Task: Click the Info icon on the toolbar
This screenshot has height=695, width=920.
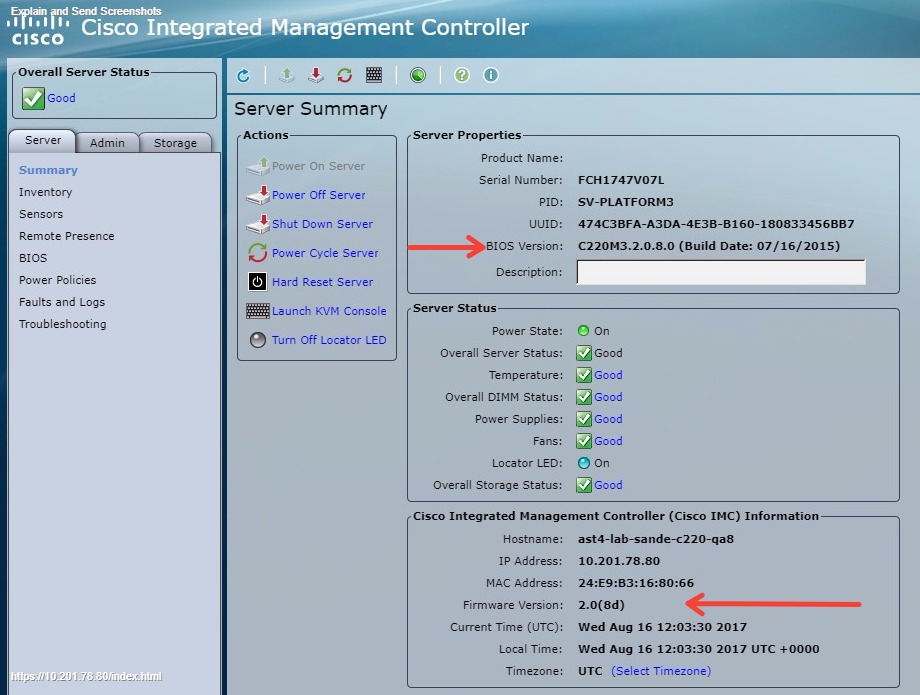Action: pyautogui.click(x=490, y=74)
